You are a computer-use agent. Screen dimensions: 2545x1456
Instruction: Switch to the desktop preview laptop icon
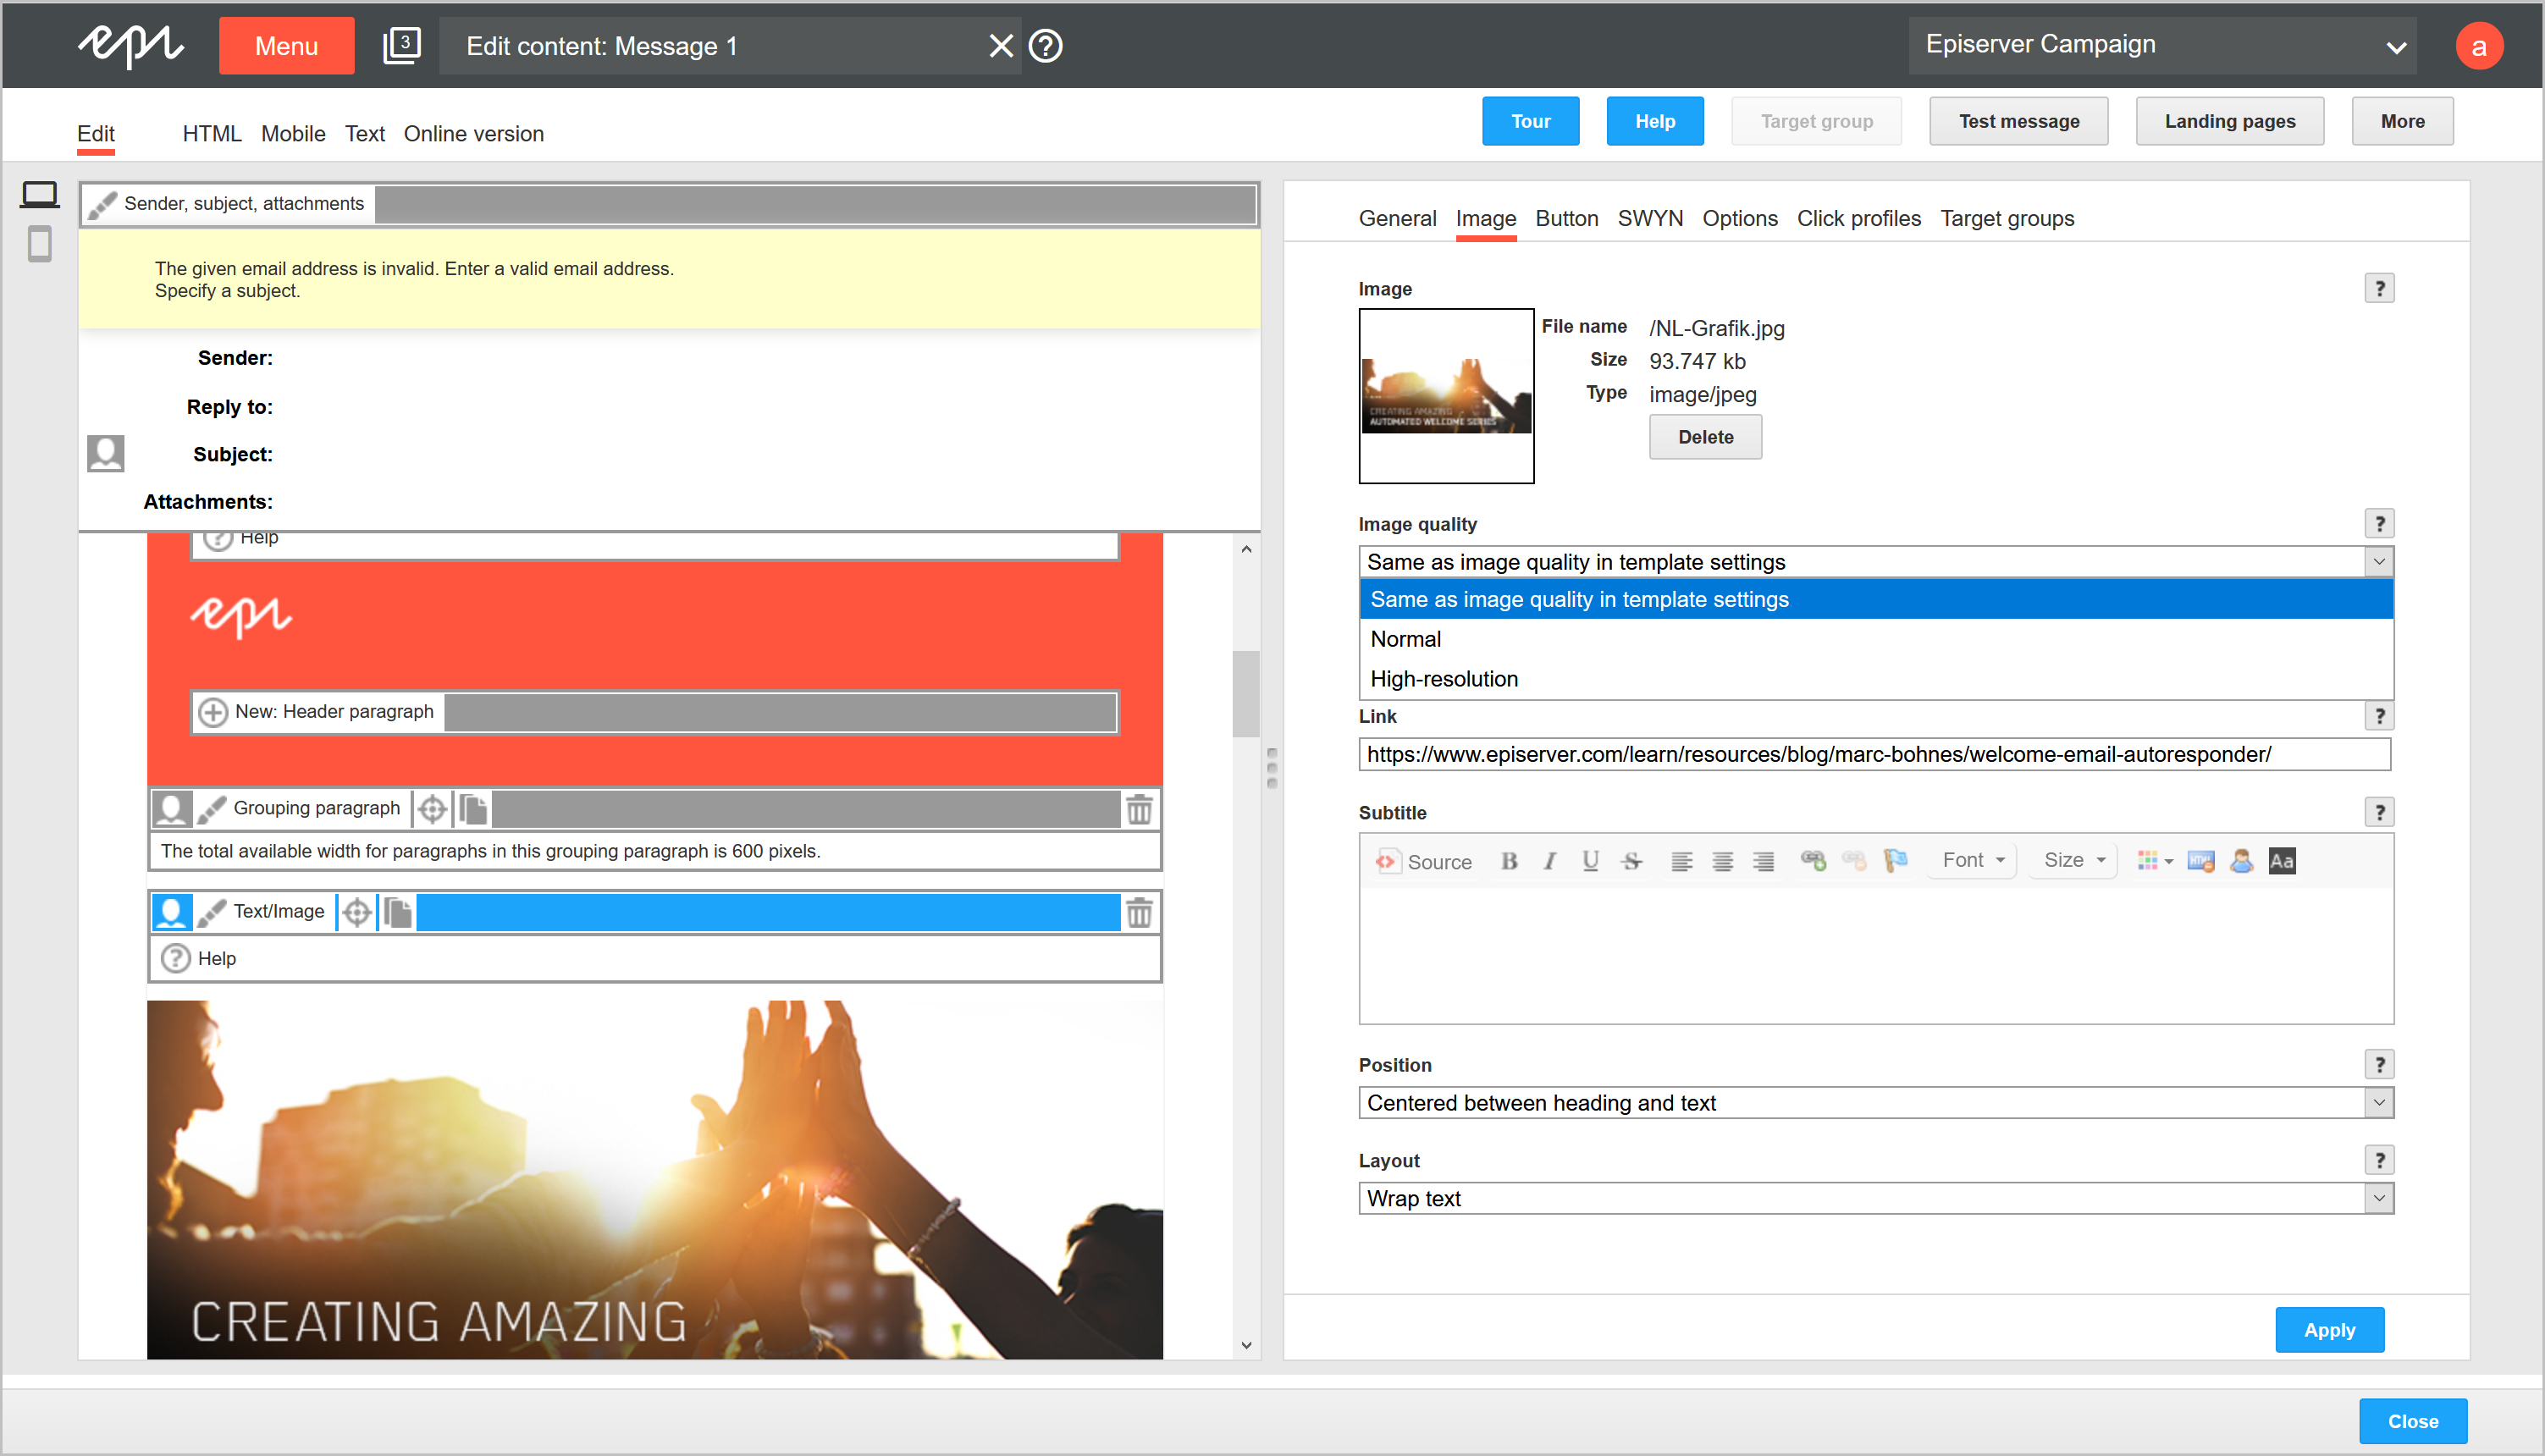tap(40, 194)
